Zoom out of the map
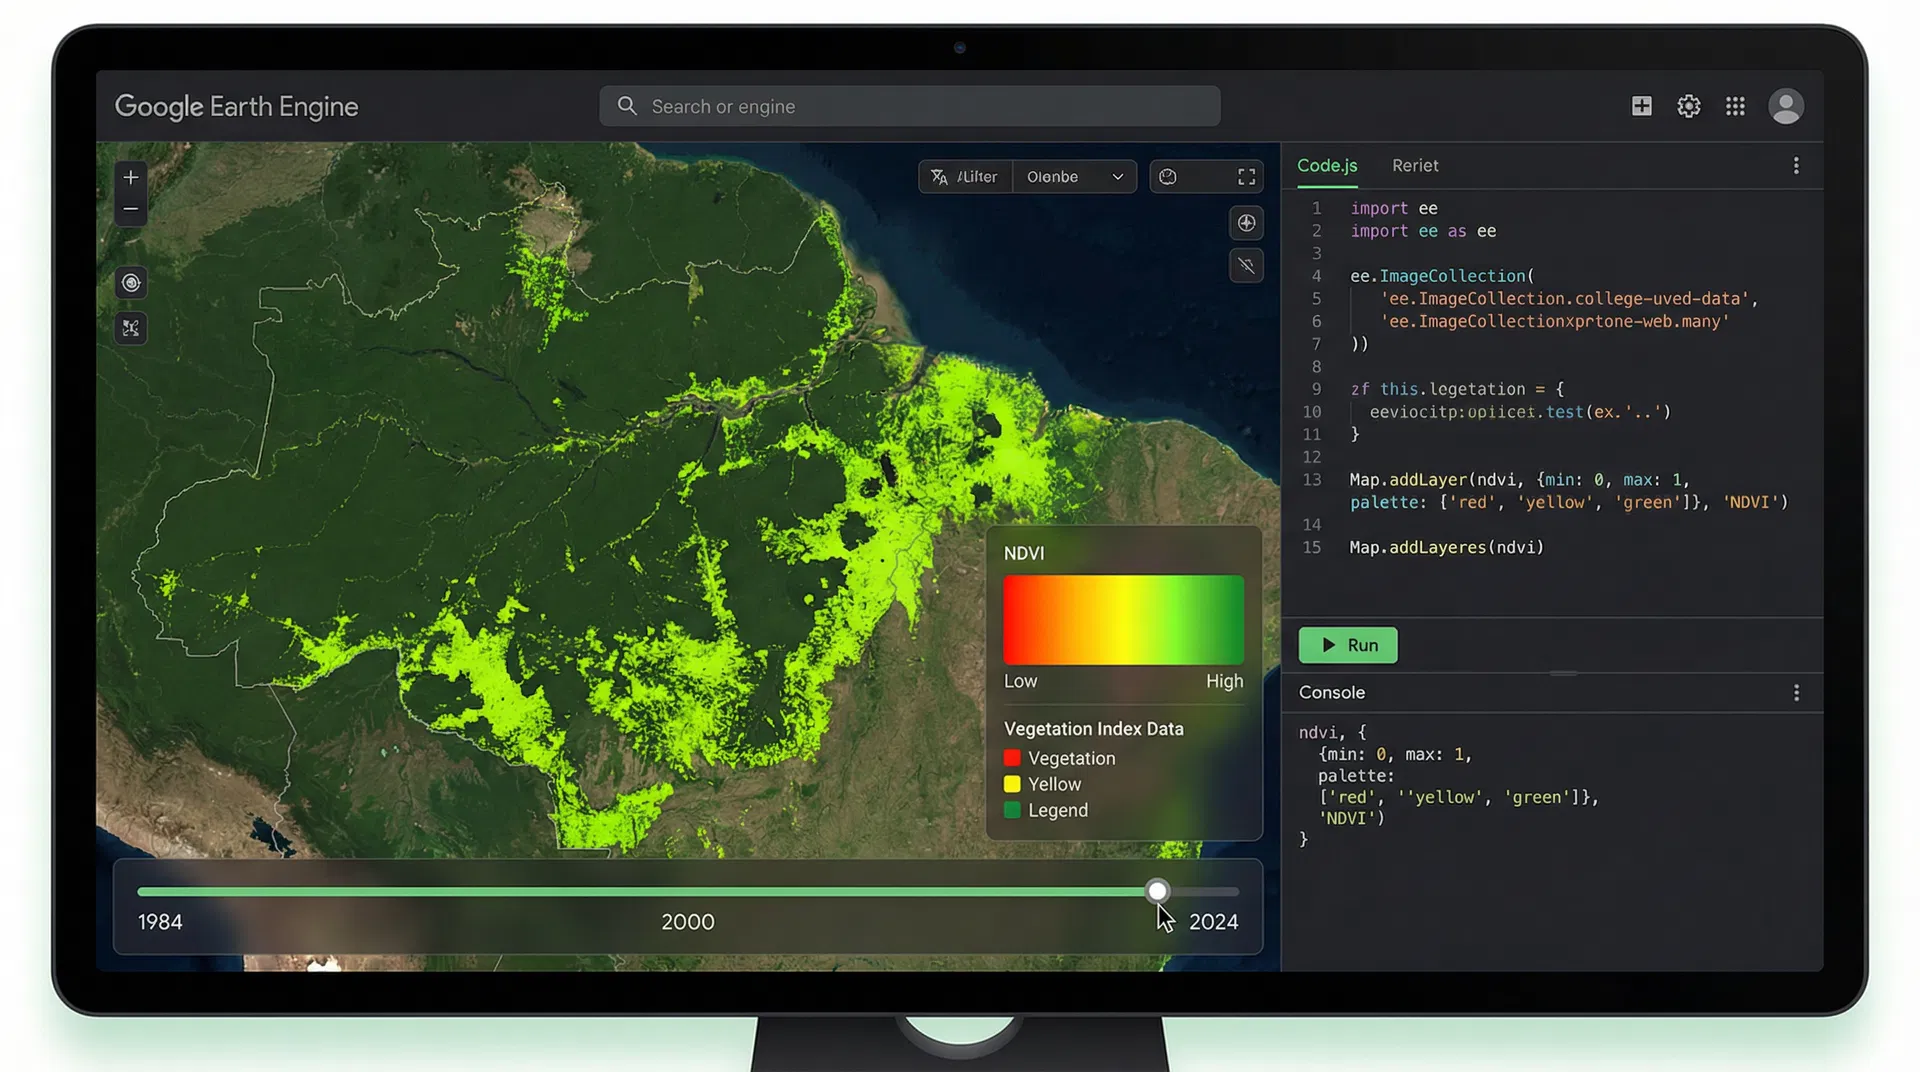The image size is (1920, 1072). pyautogui.click(x=130, y=210)
